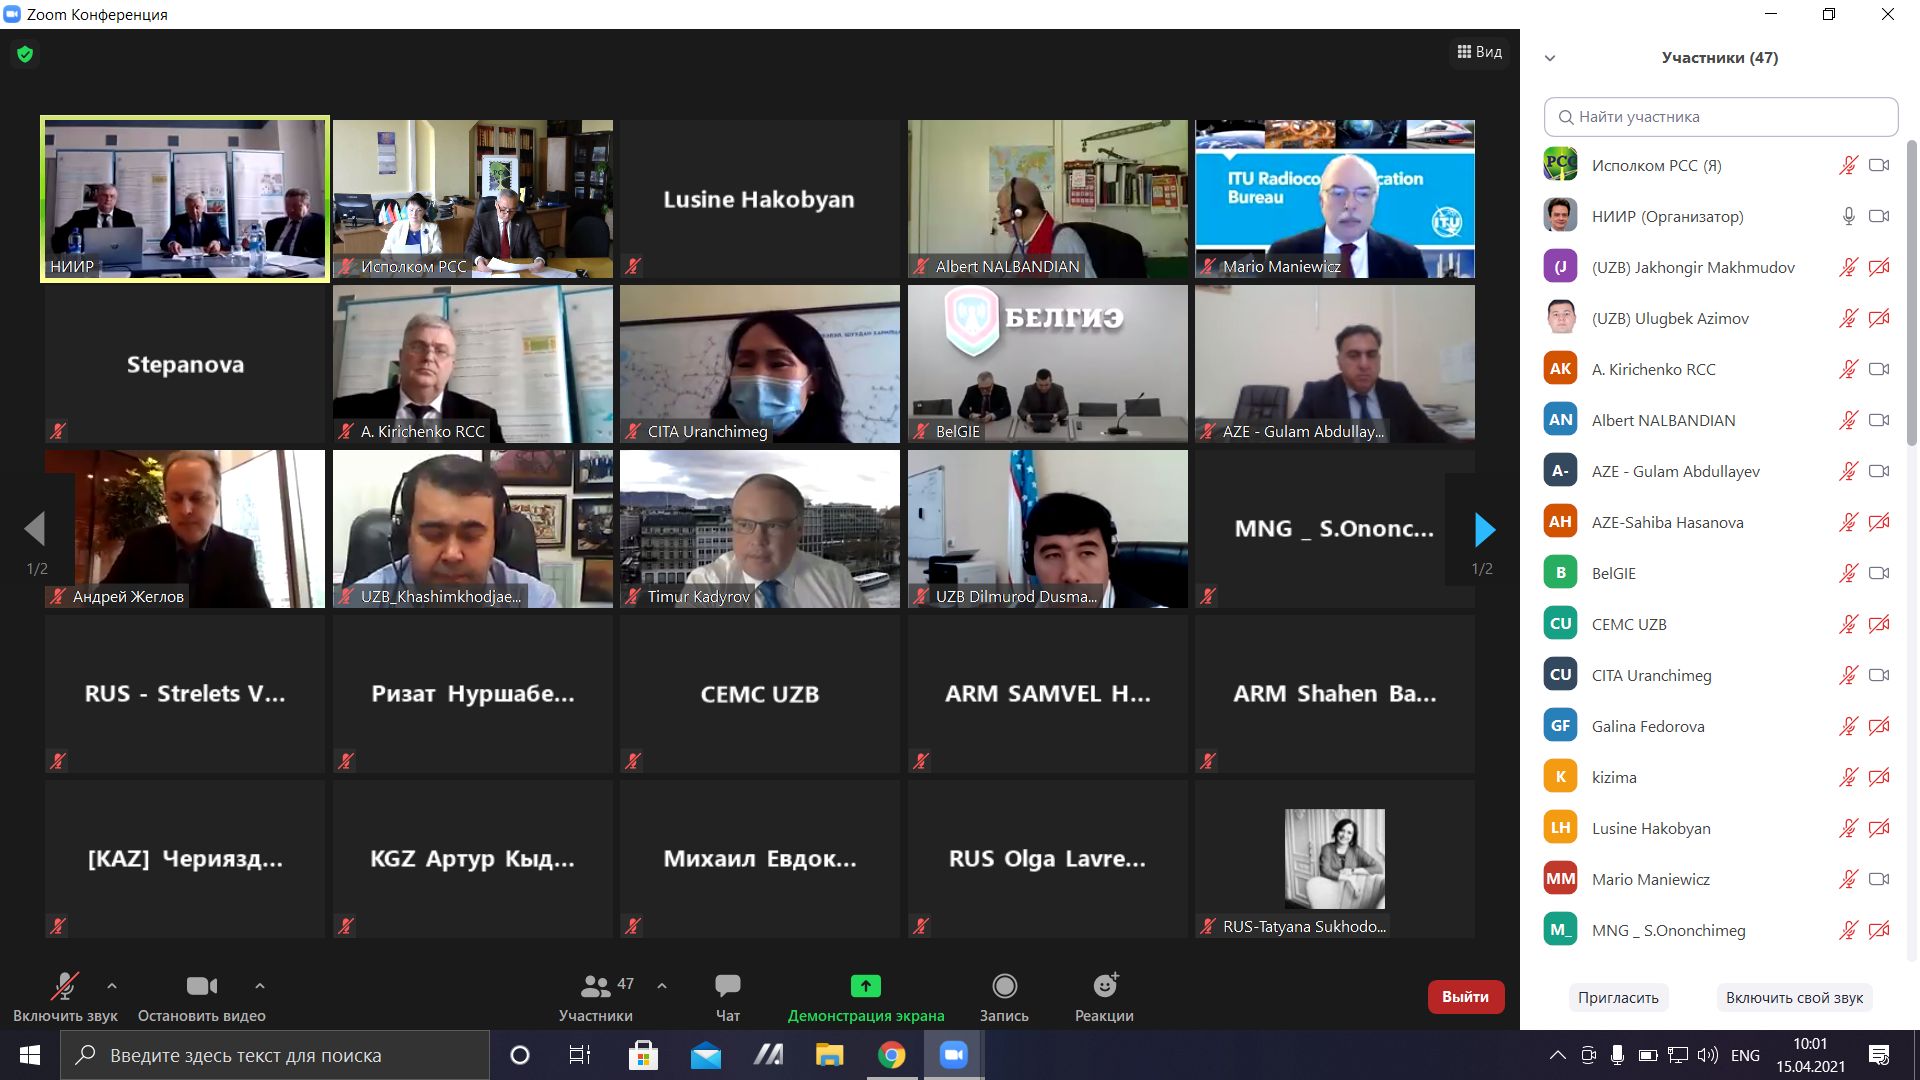Expand the arrow beside Участники count
1920x1080 pixels.
coord(662,986)
